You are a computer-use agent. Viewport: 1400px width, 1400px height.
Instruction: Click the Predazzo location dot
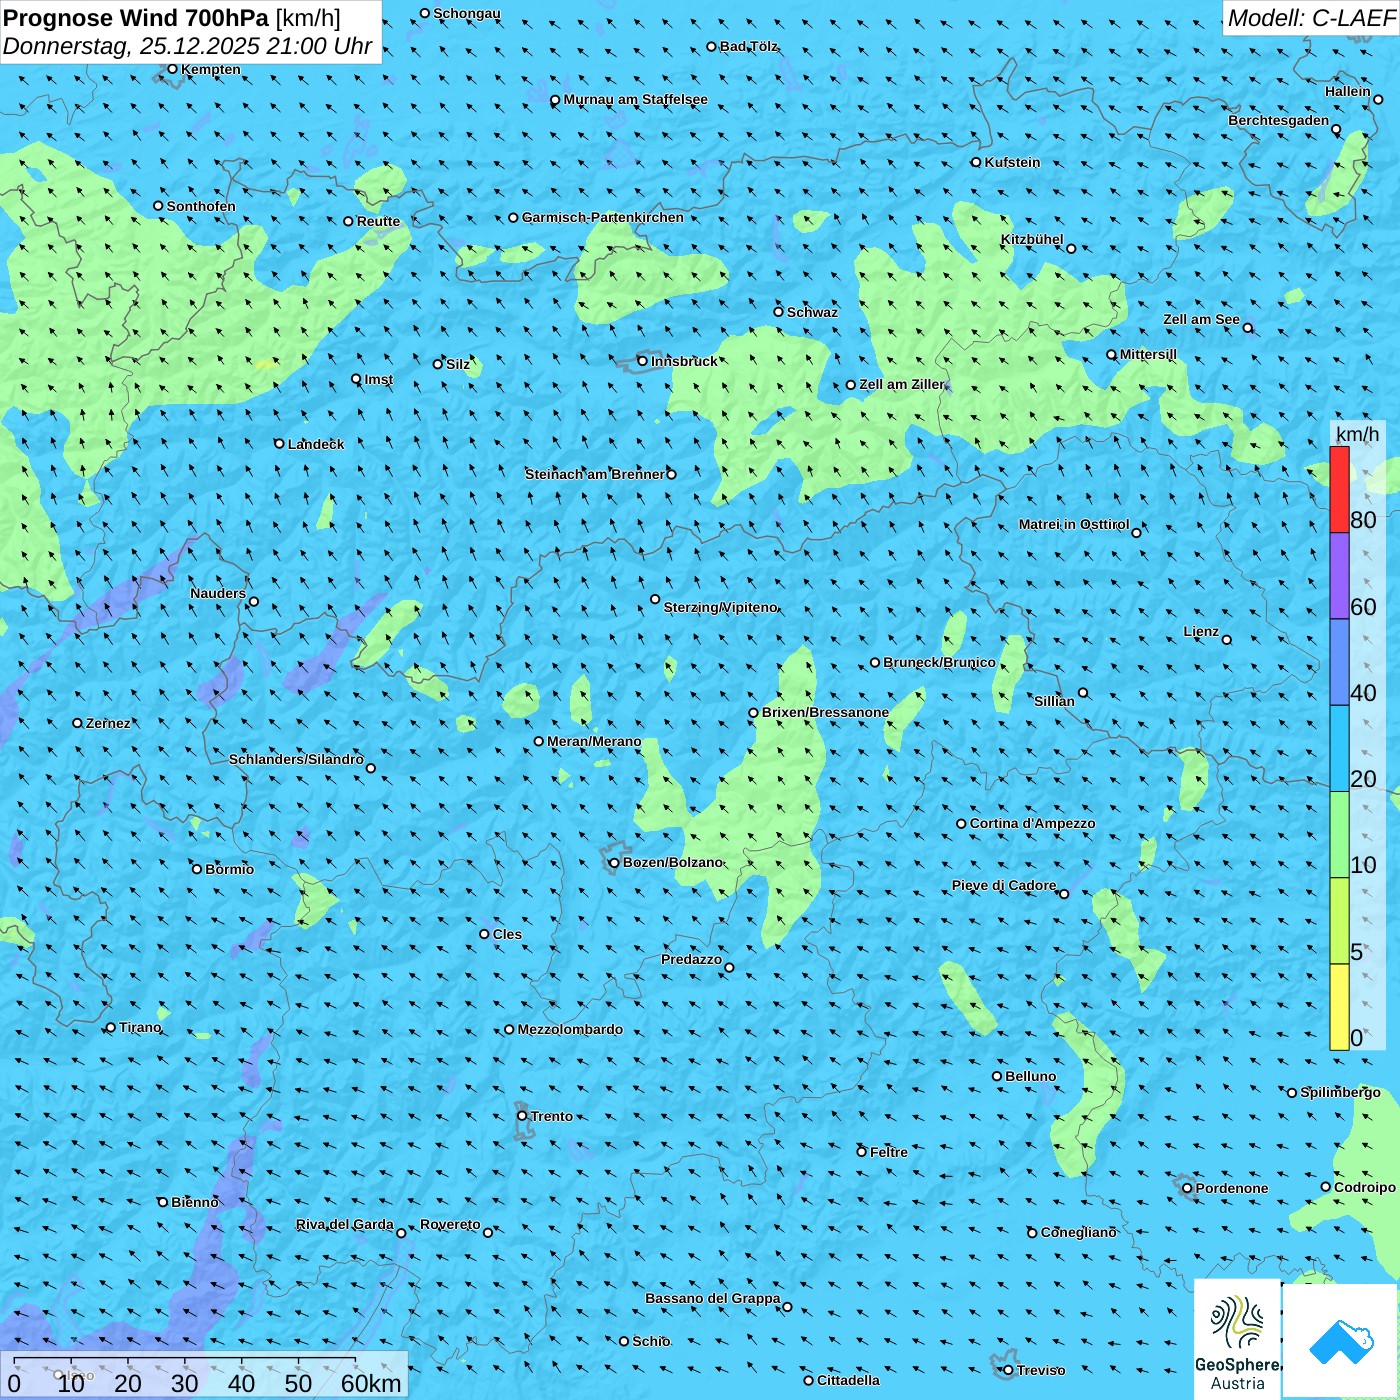click(729, 967)
